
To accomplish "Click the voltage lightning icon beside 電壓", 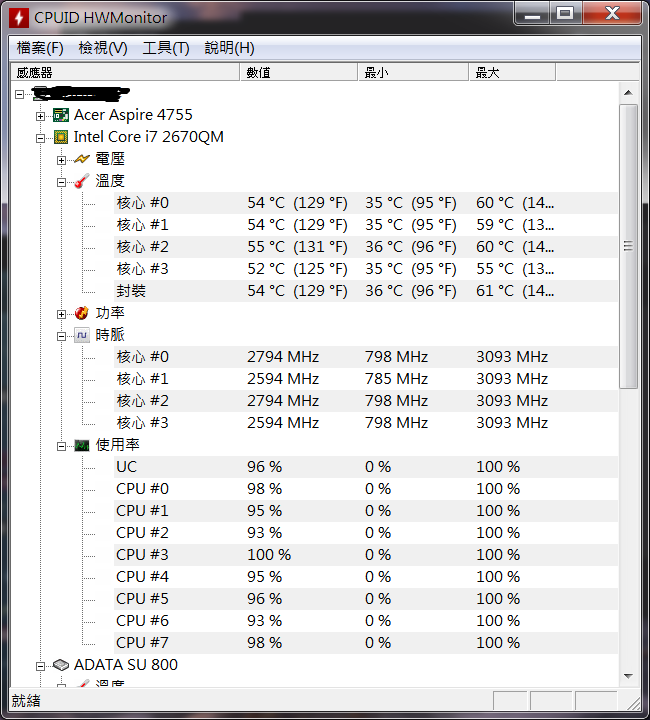I will pos(82,159).
